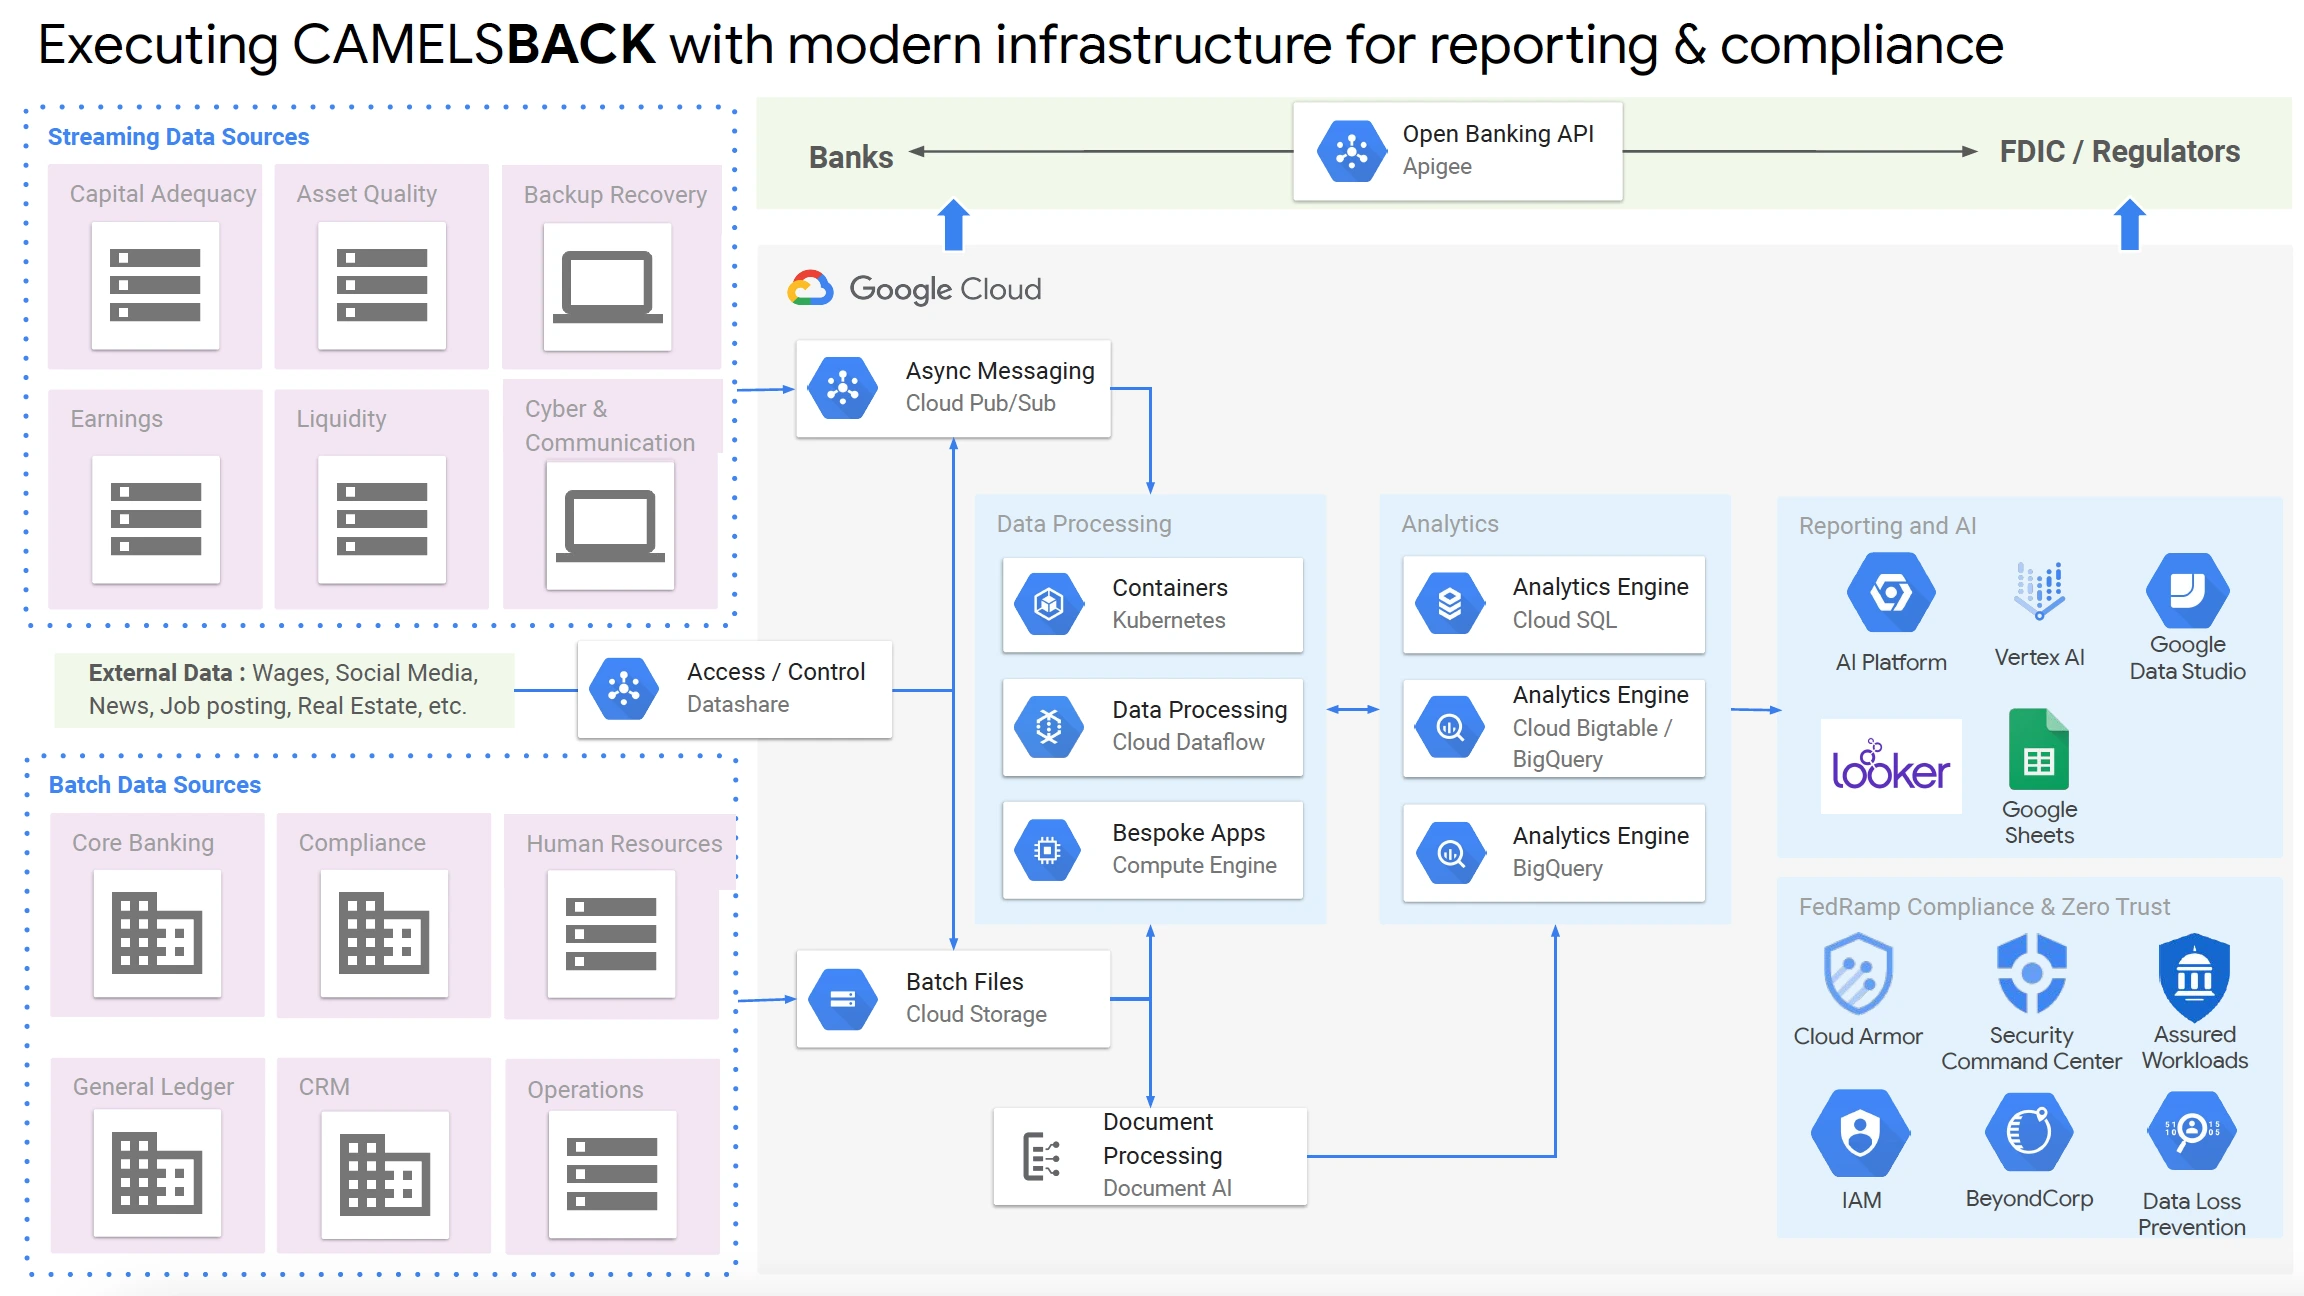Click the Asset Quality server icon
Screen dimensions: 2304x1296
[x=382, y=286]
